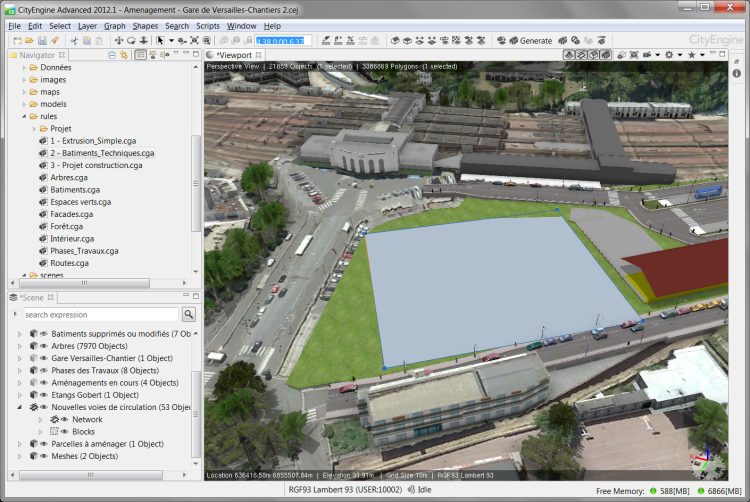Open the Layer menu
This screenshot has width=750, height=502.
click(87, 26)
